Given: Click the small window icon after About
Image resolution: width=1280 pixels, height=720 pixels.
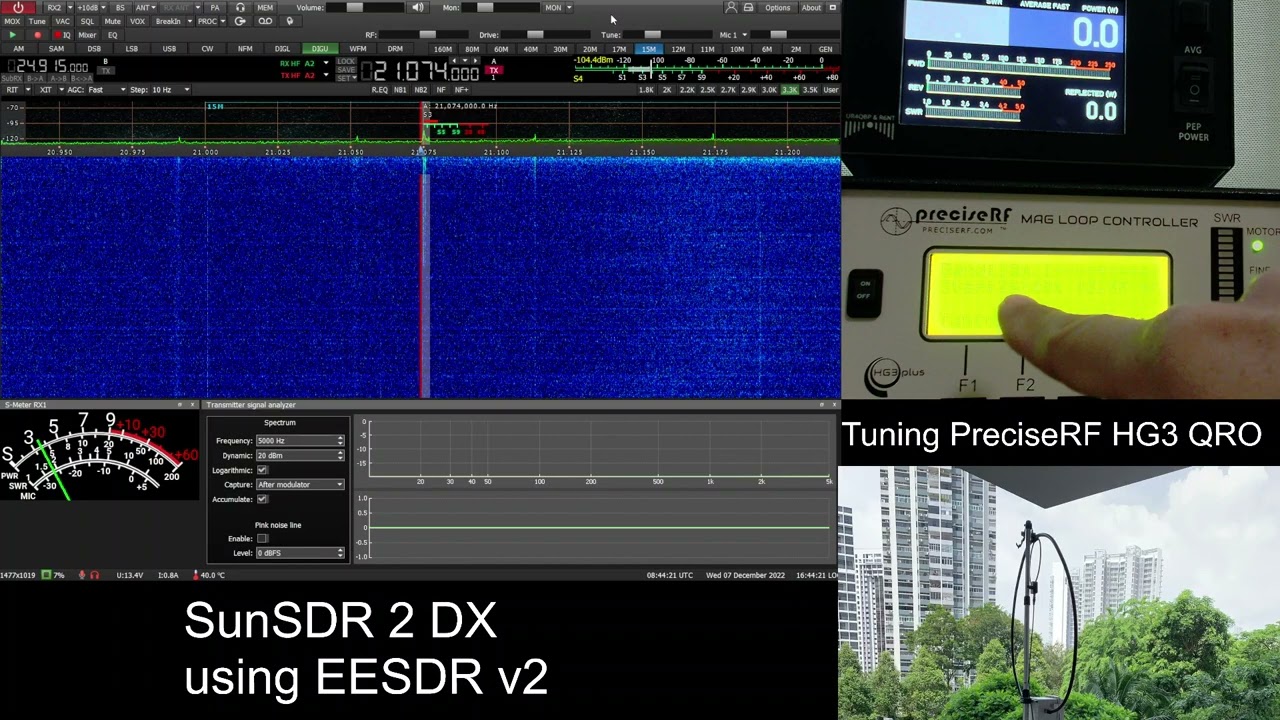Looking at the screenshot, I should tap(832, 8).
